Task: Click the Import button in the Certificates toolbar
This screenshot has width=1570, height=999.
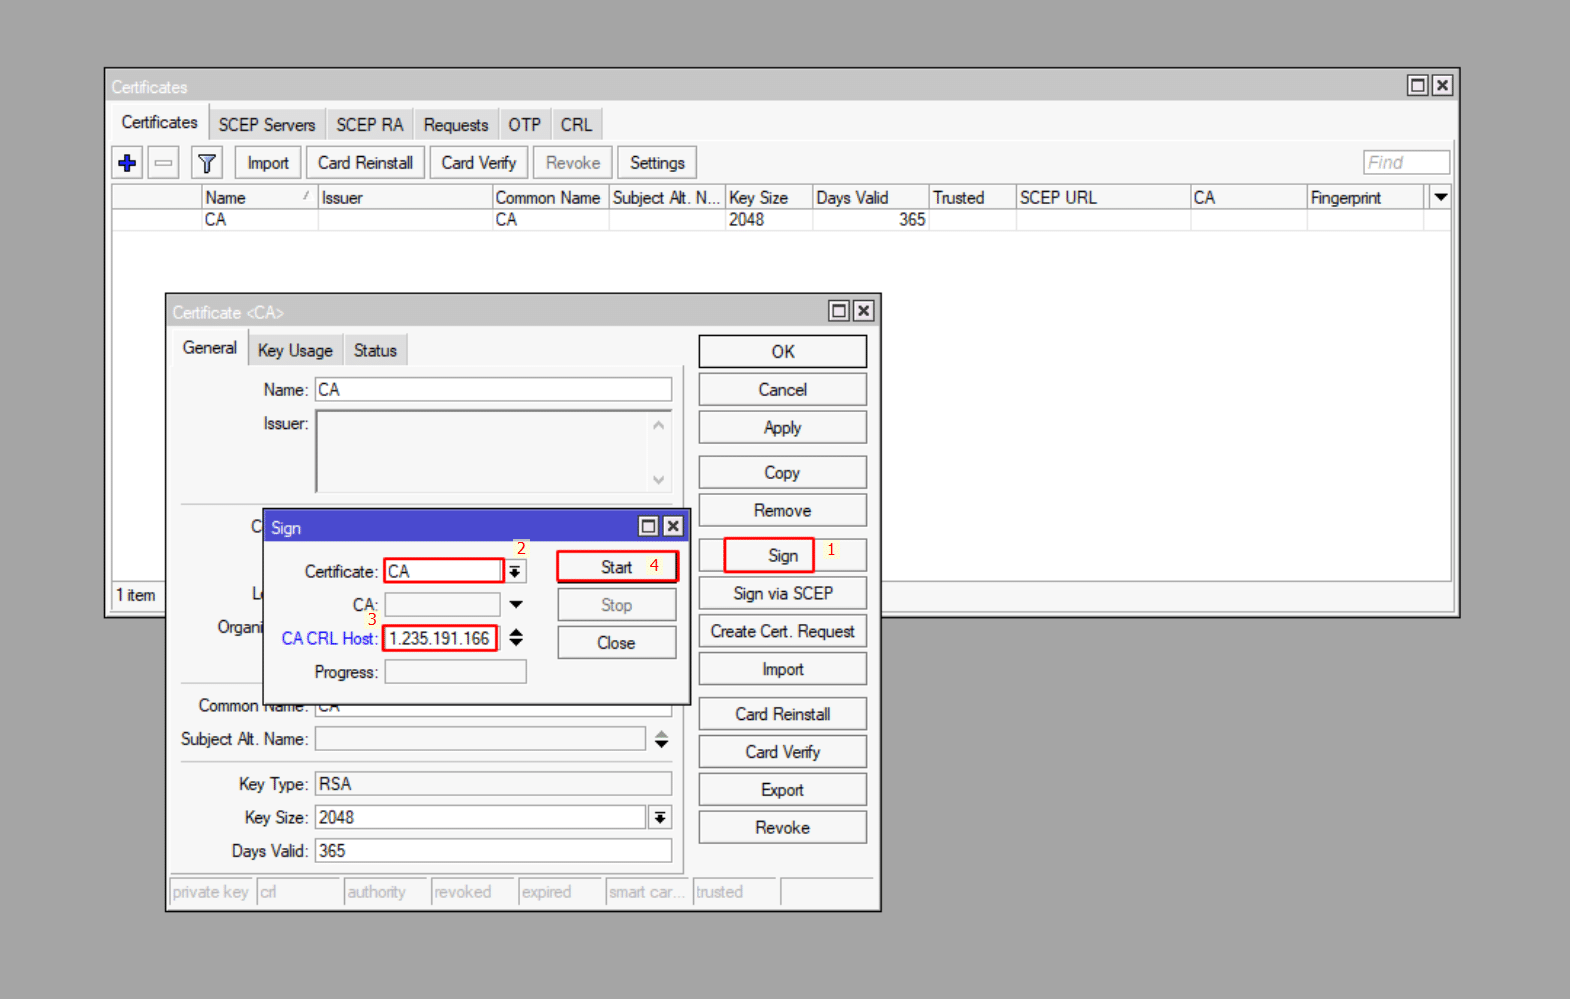Action: [x=268, y=162]
